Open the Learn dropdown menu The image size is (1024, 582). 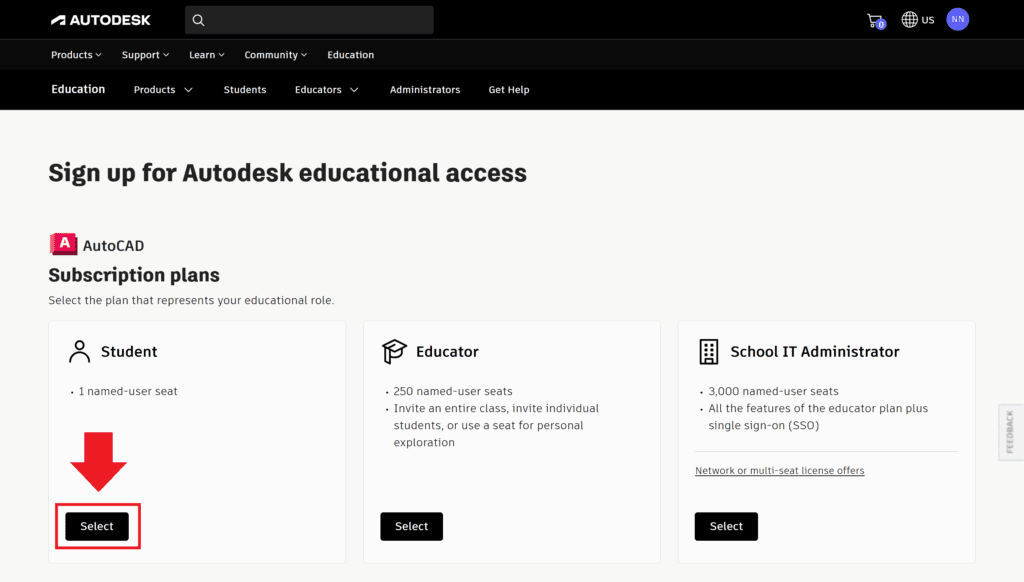point(206,55)
